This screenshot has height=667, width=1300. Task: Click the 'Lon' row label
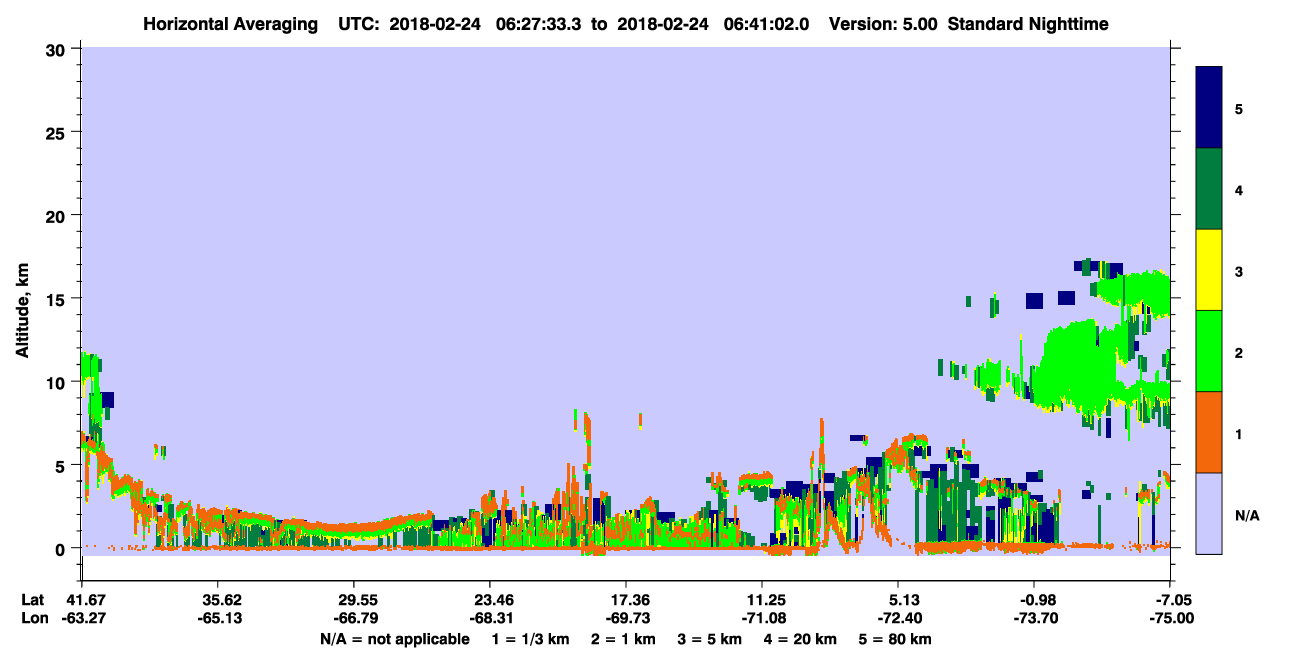(33, 619)
